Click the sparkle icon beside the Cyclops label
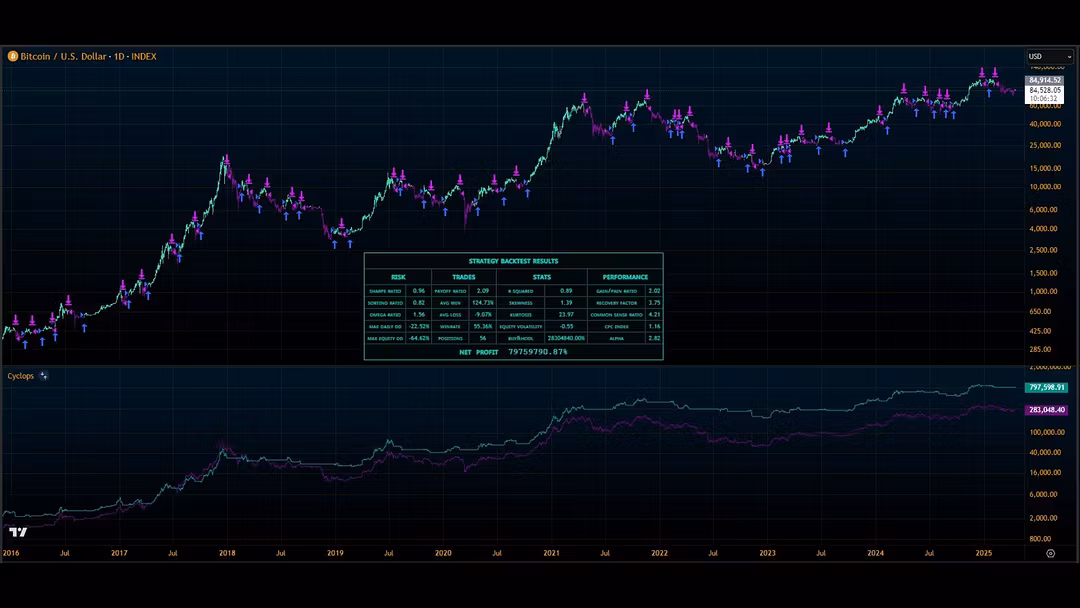This screenshot has width=1080, height=608. 44,376
